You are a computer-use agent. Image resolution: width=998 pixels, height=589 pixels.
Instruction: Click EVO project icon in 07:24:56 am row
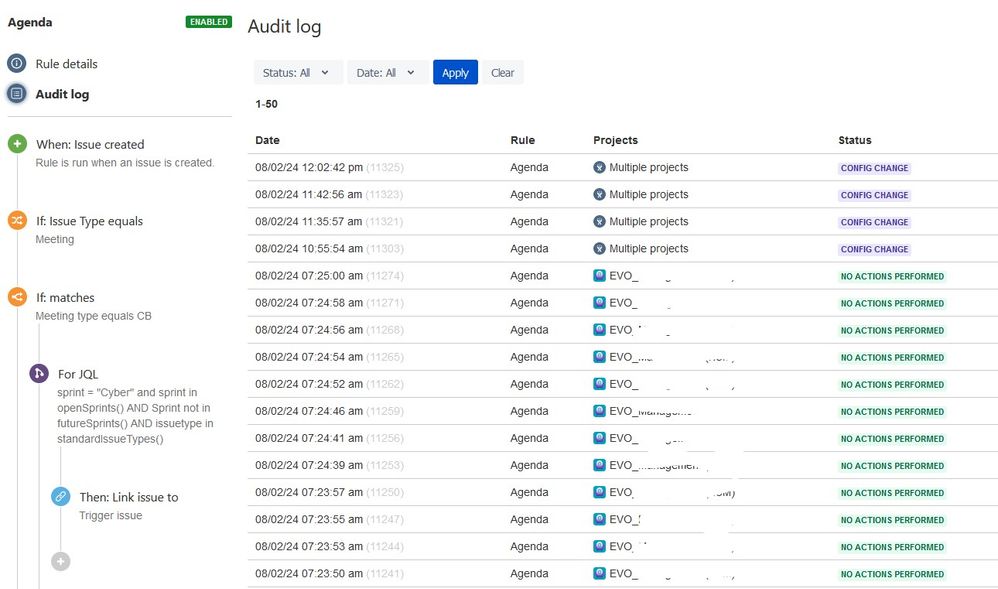click(x=599, y=330)
